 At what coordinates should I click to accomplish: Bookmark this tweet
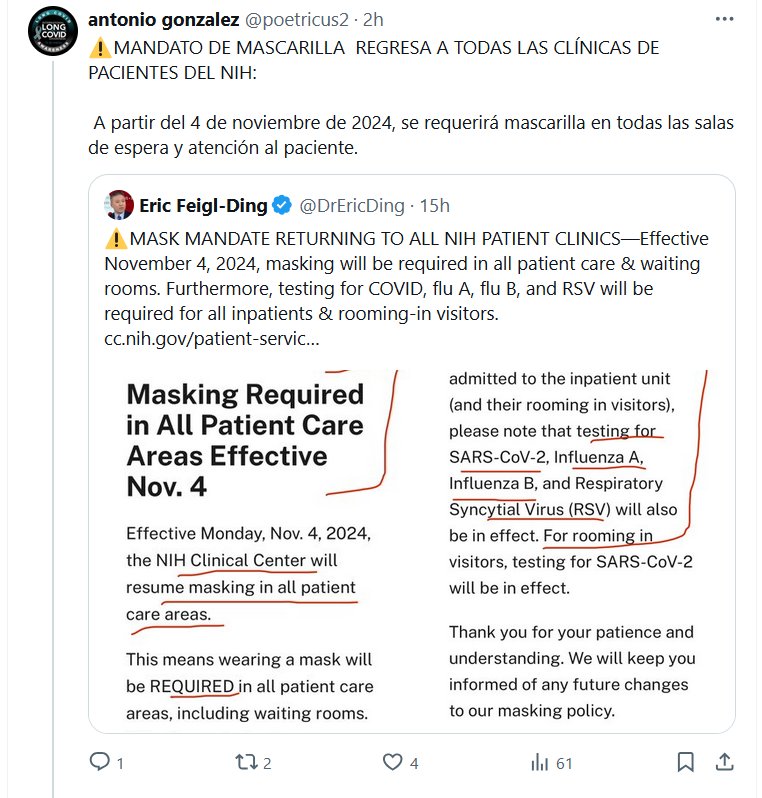click(685, 762)
